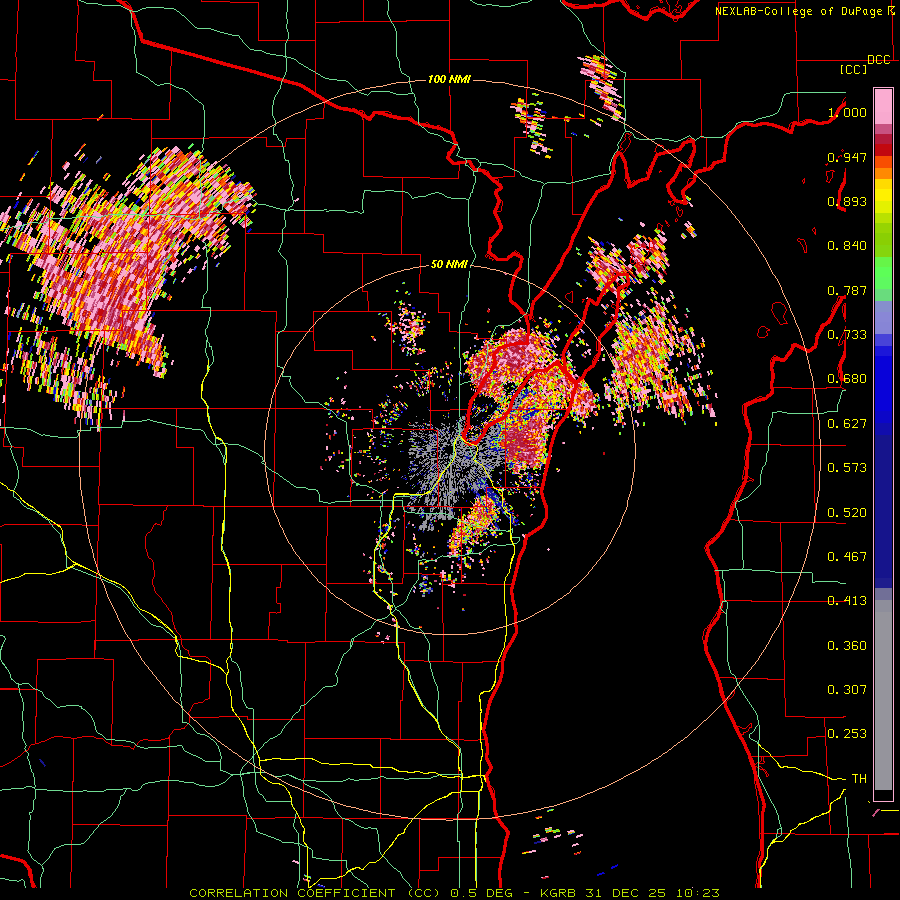The height and width of the screenshot is (900, 900).
Task: Select the 0.840 legend value
Action: click(847, 246)
